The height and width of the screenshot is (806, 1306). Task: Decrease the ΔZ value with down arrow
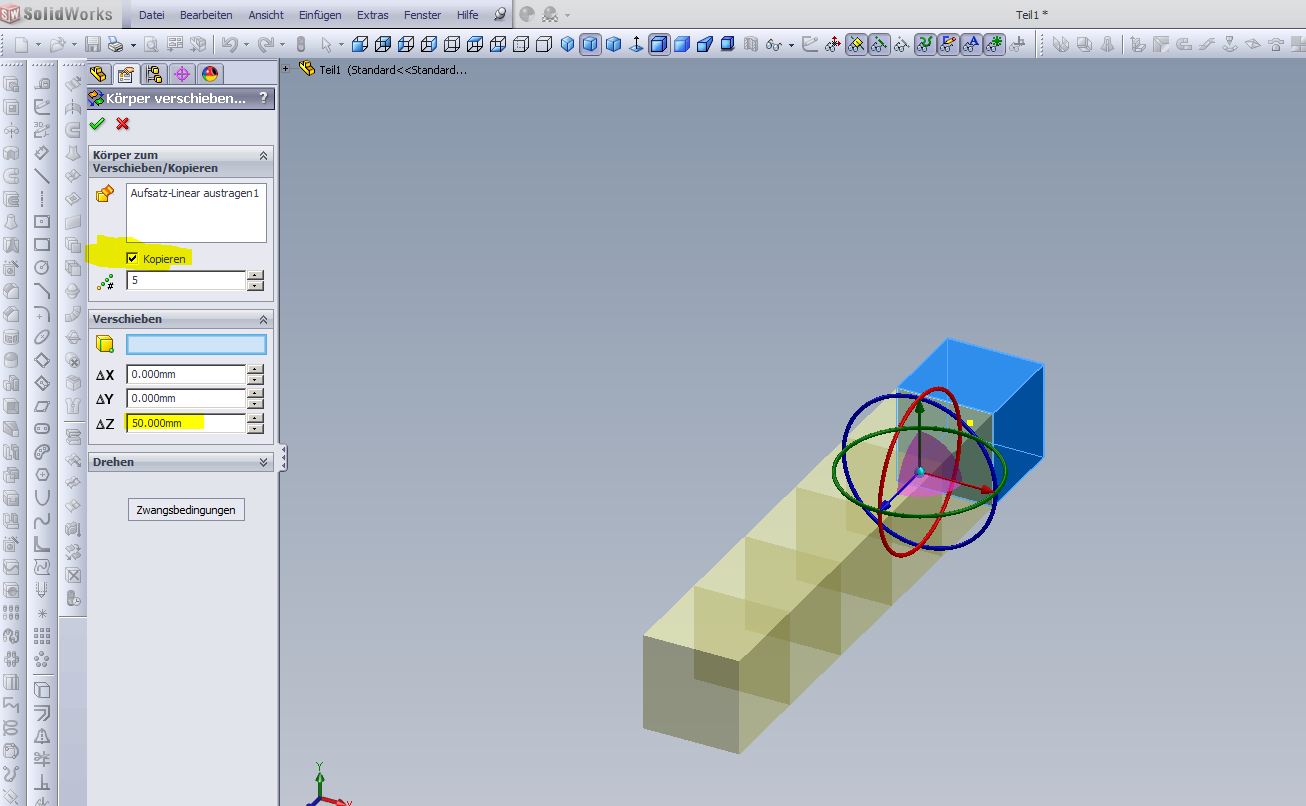click(255, 428)
